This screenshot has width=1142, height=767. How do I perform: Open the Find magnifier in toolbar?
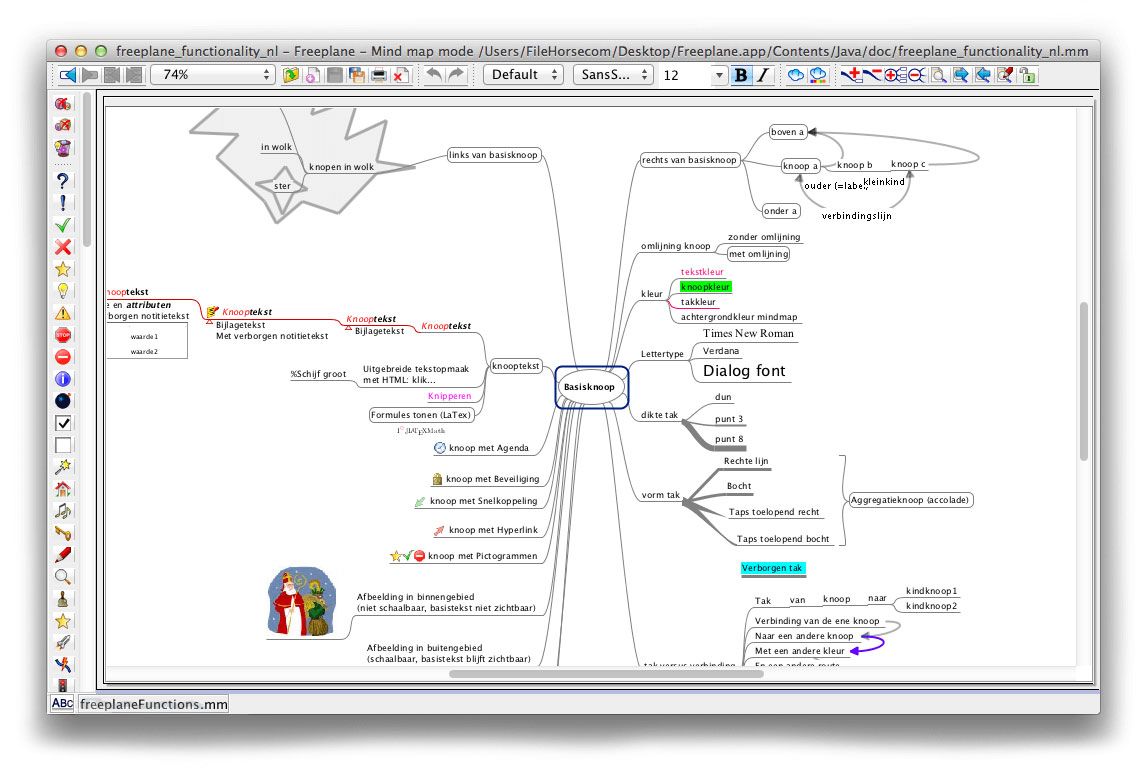(939, 75)
